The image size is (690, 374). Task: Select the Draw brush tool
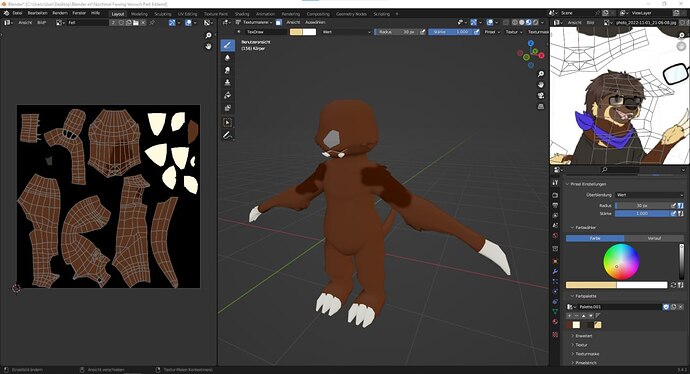[228, 45]
